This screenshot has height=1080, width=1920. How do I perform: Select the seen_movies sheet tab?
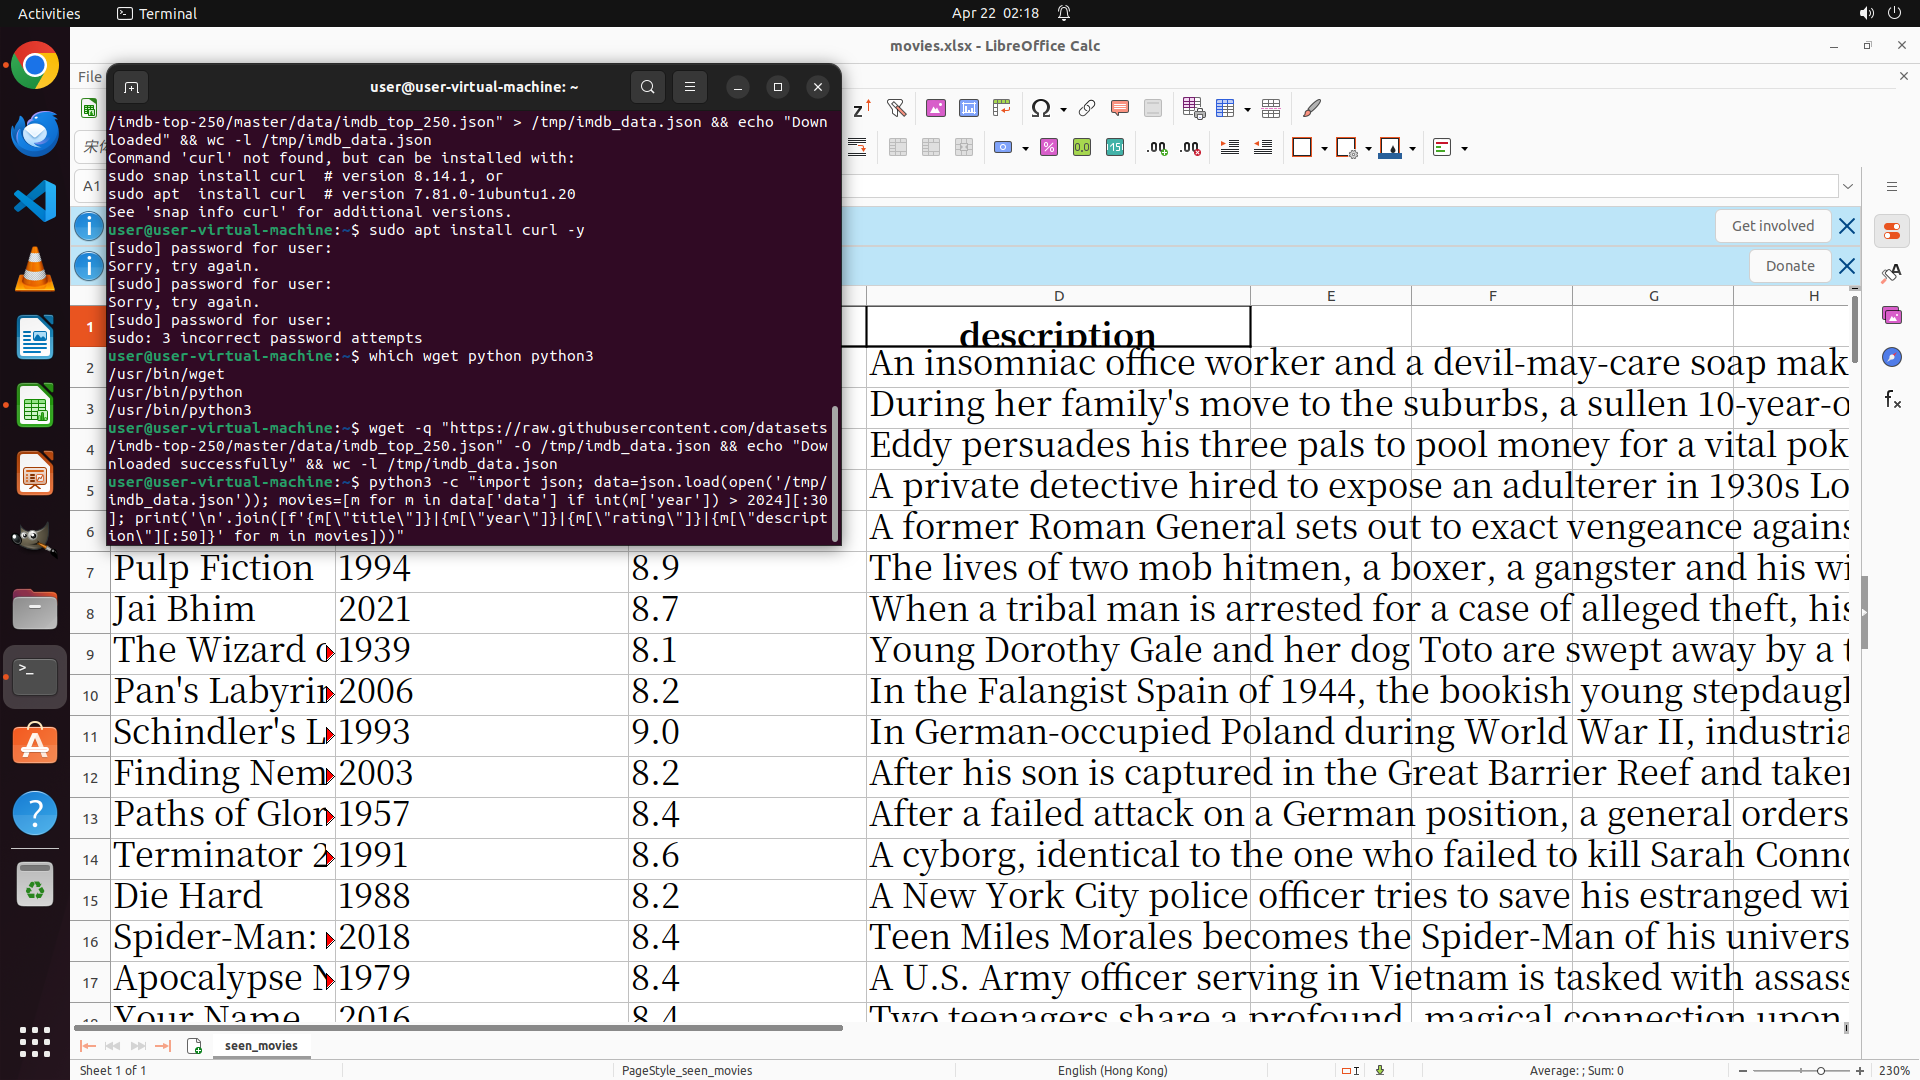[x=261, y=1045]
